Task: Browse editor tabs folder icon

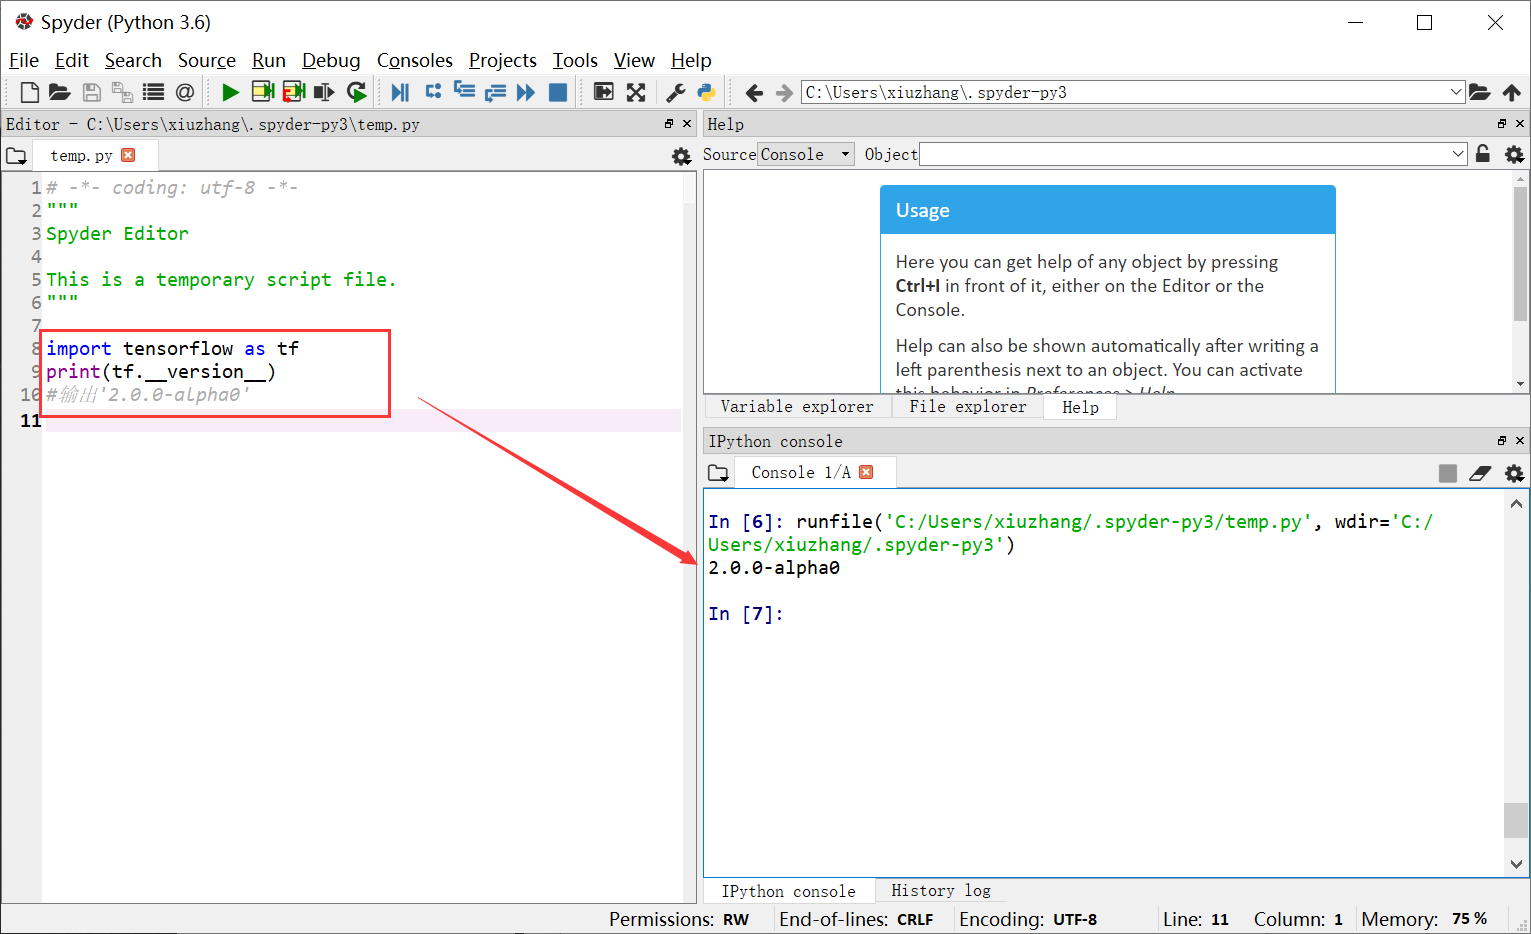Action: tap(17, 156)
